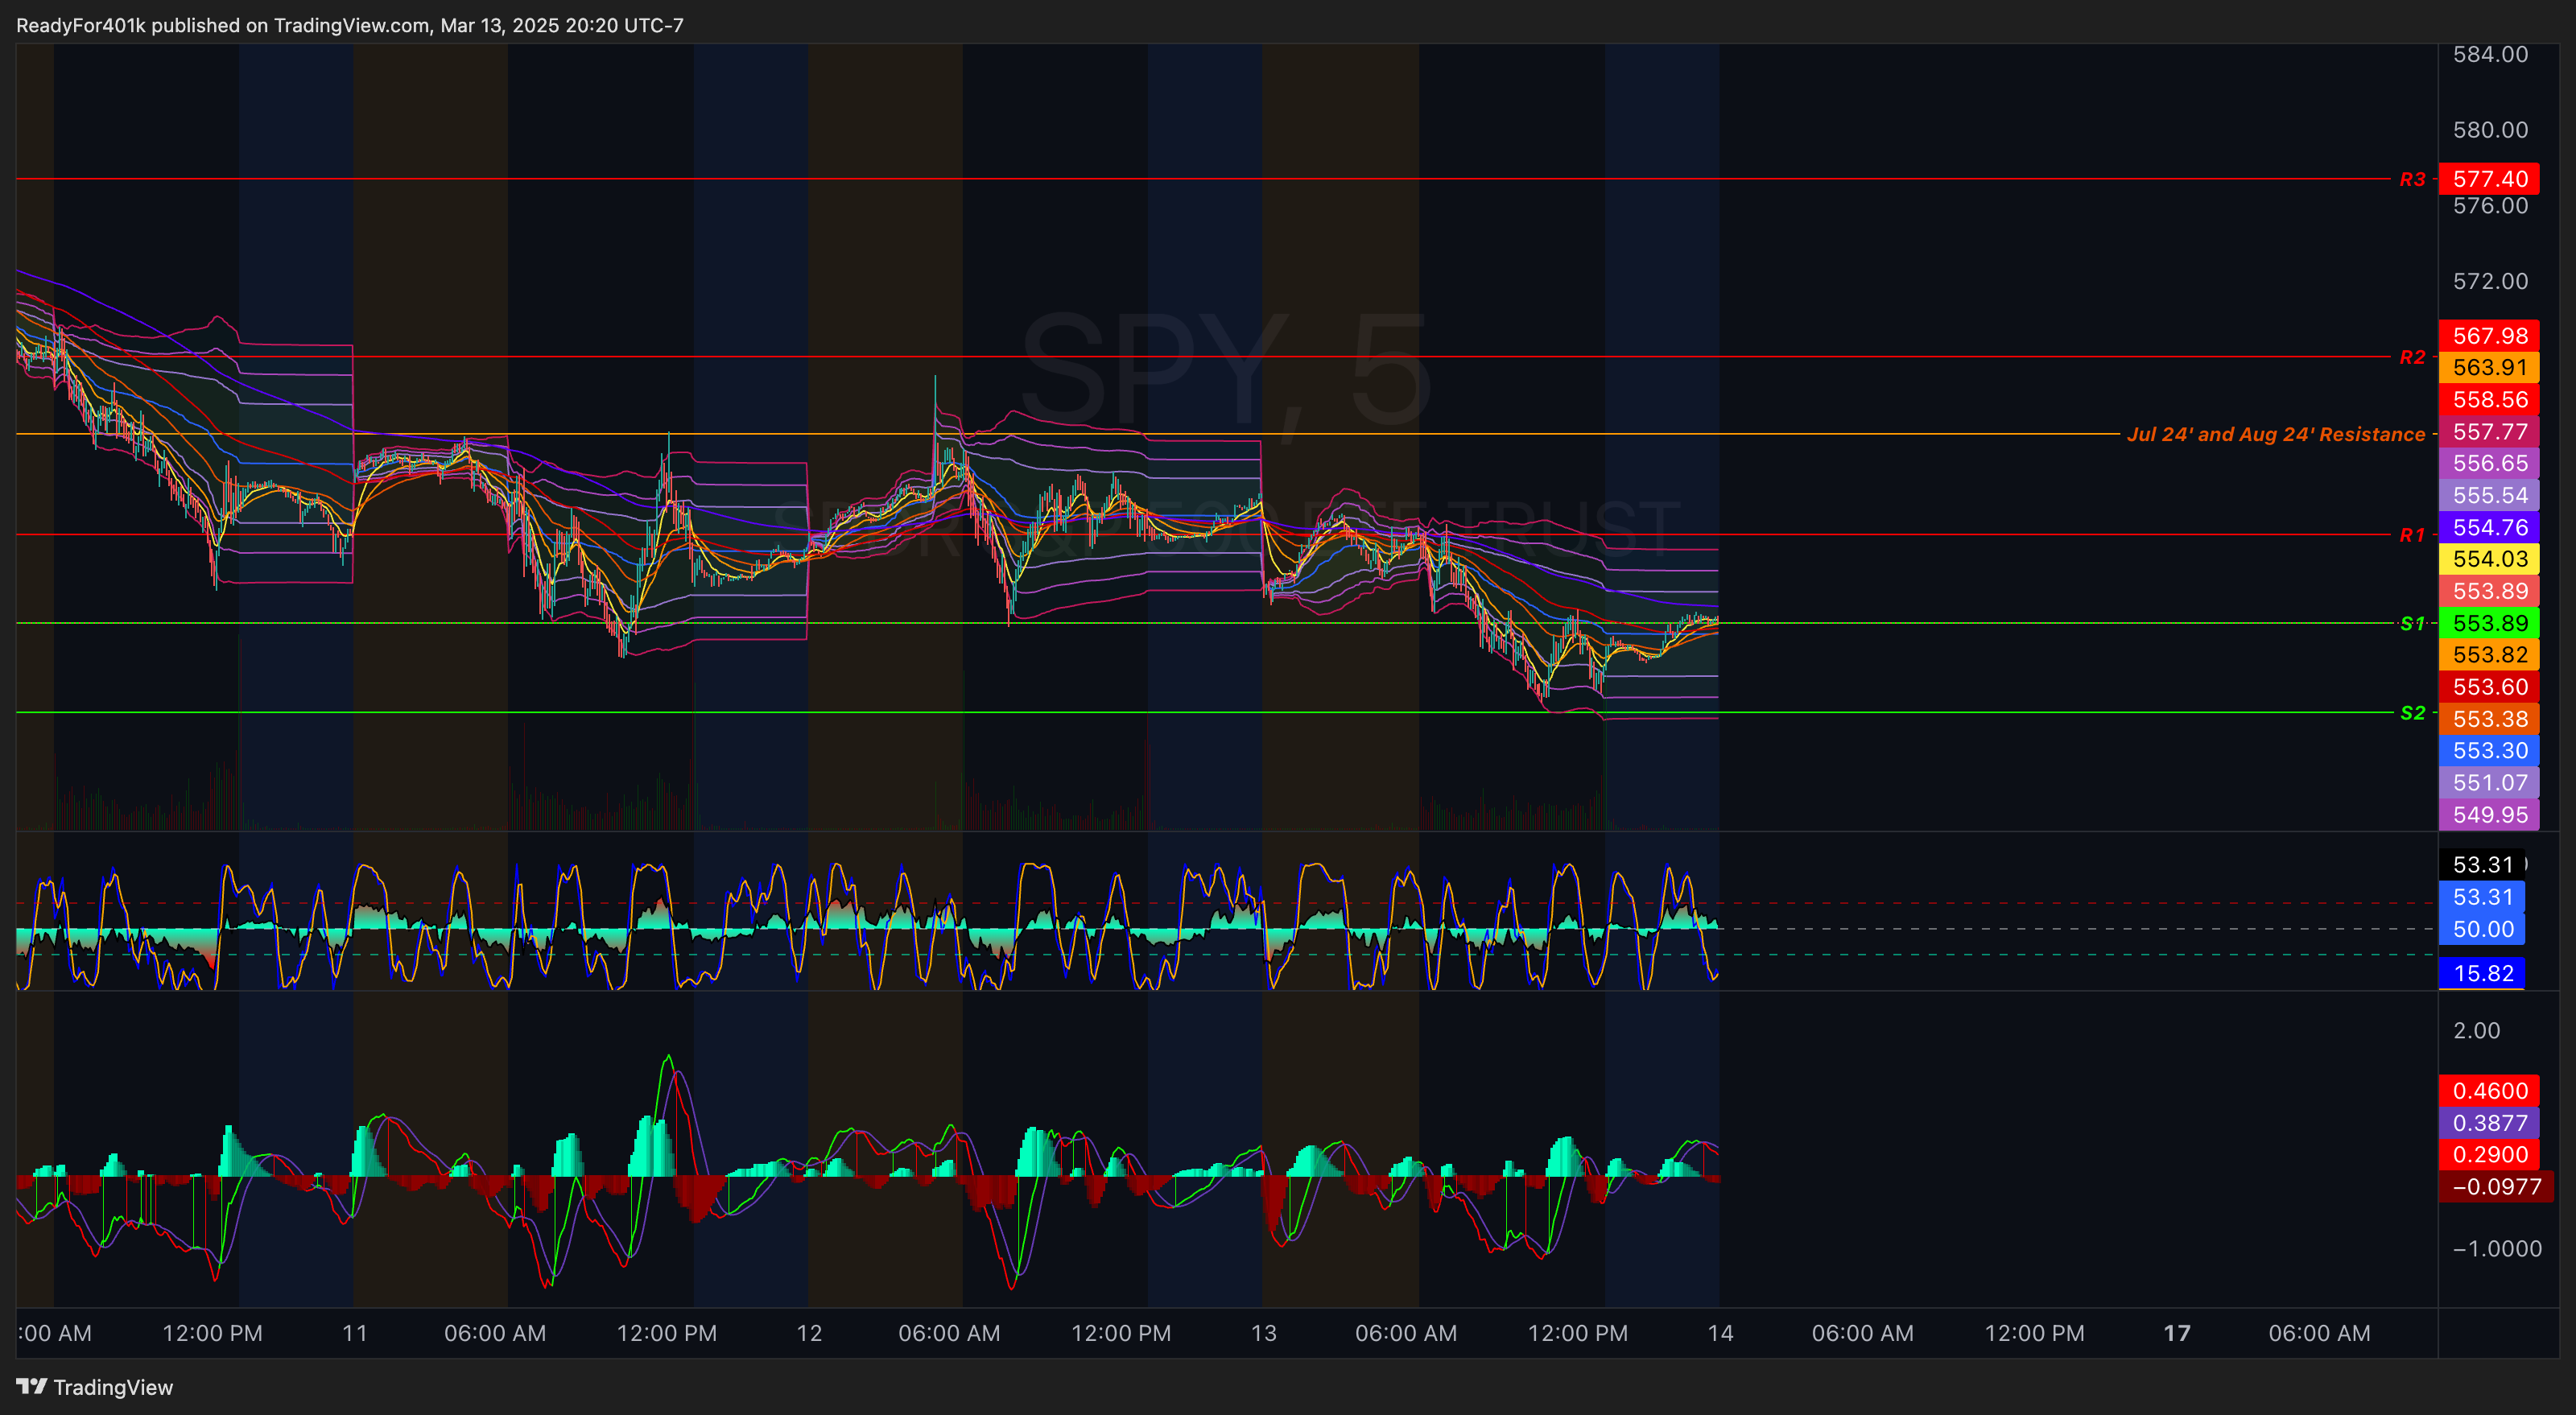
Task: Click the blue 50.00 oscillator midline tag
Action: 2482,929
